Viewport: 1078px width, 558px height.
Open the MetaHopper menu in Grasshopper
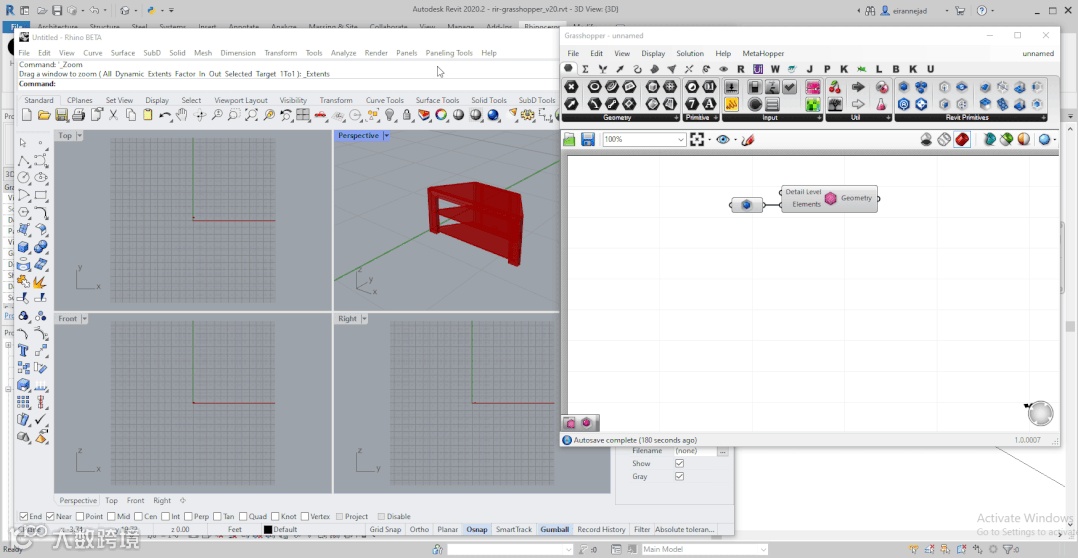tap(763, 54)
